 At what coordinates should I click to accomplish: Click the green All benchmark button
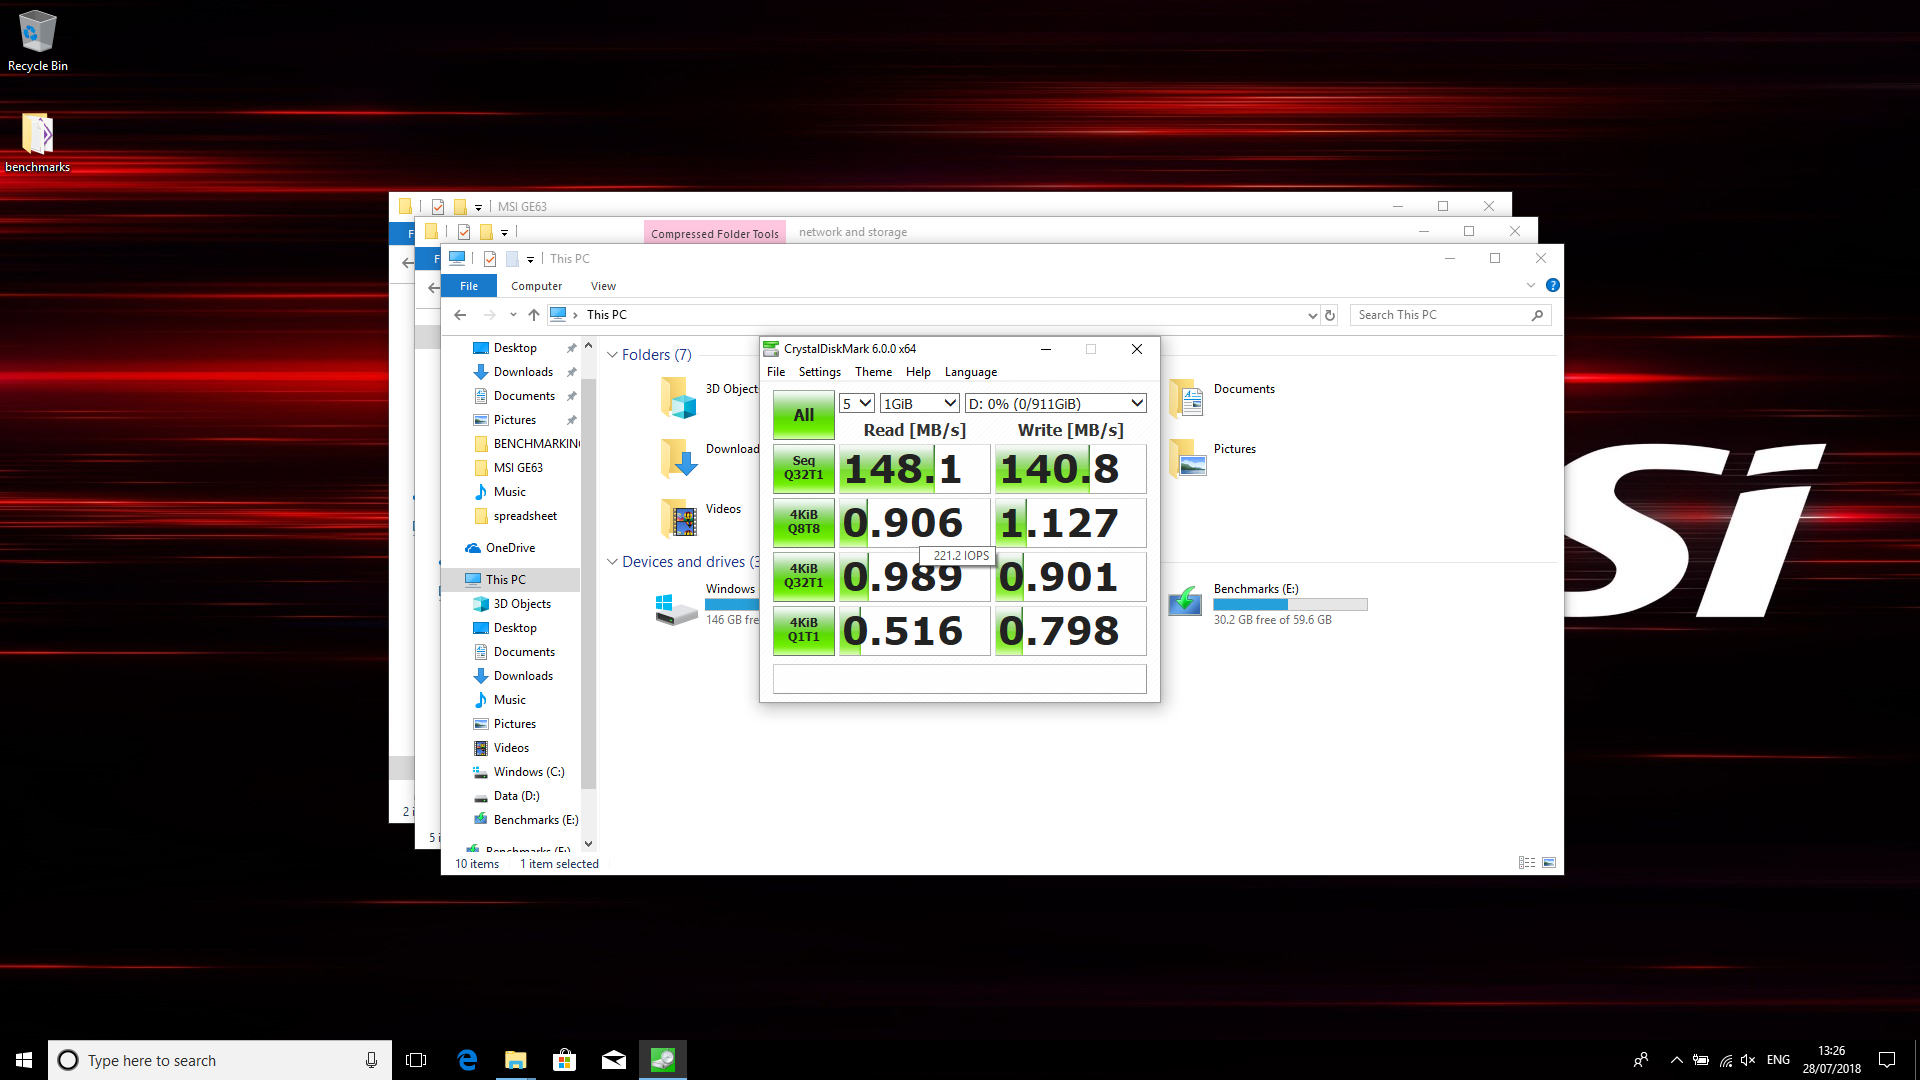[803, 415]
